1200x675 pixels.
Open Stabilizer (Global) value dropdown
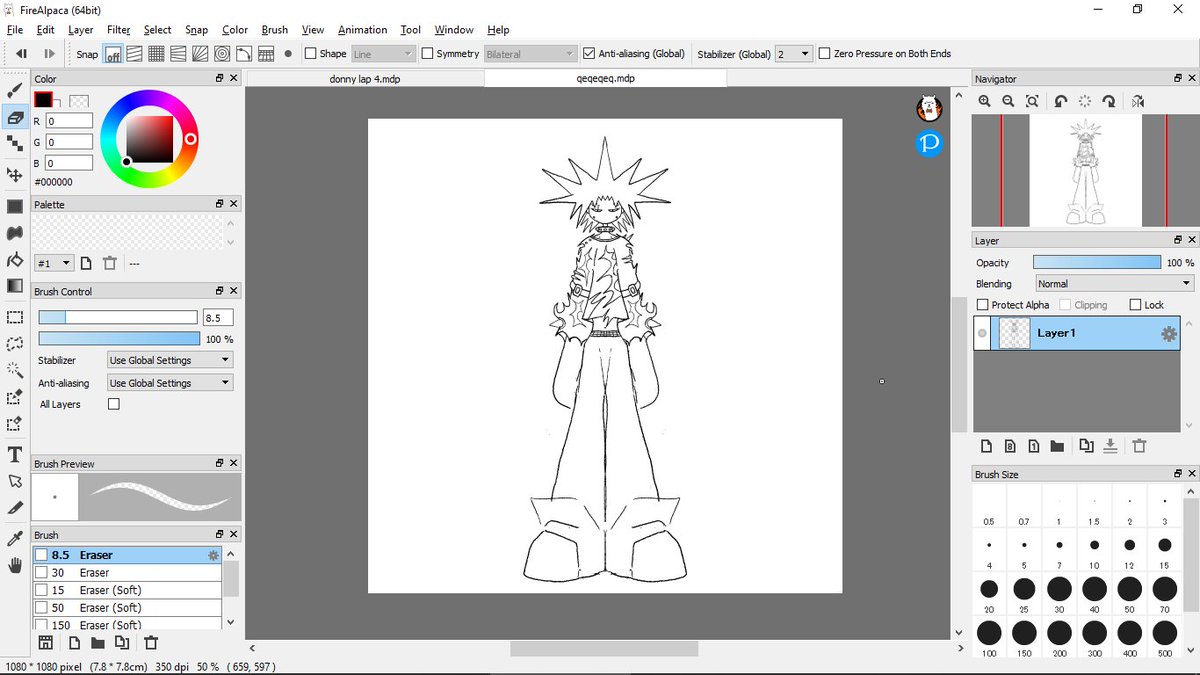click(x=793, y=54)
